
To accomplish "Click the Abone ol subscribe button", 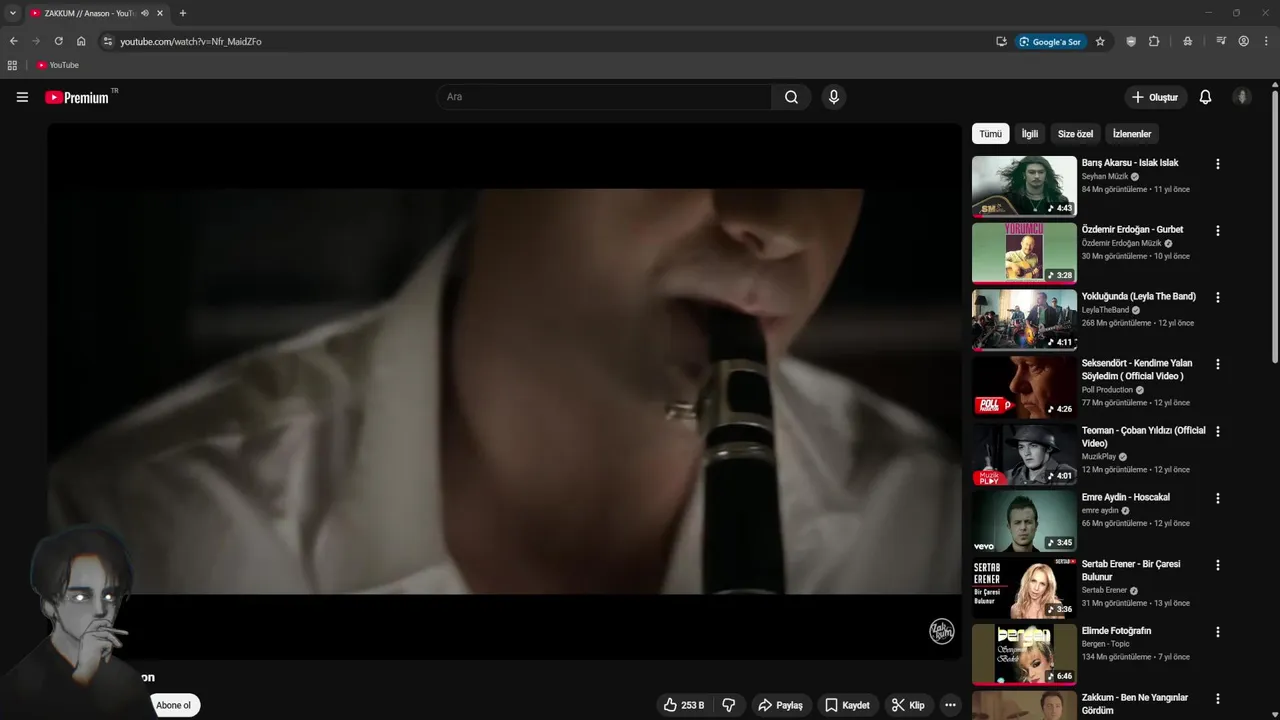I will click(173, 705).
